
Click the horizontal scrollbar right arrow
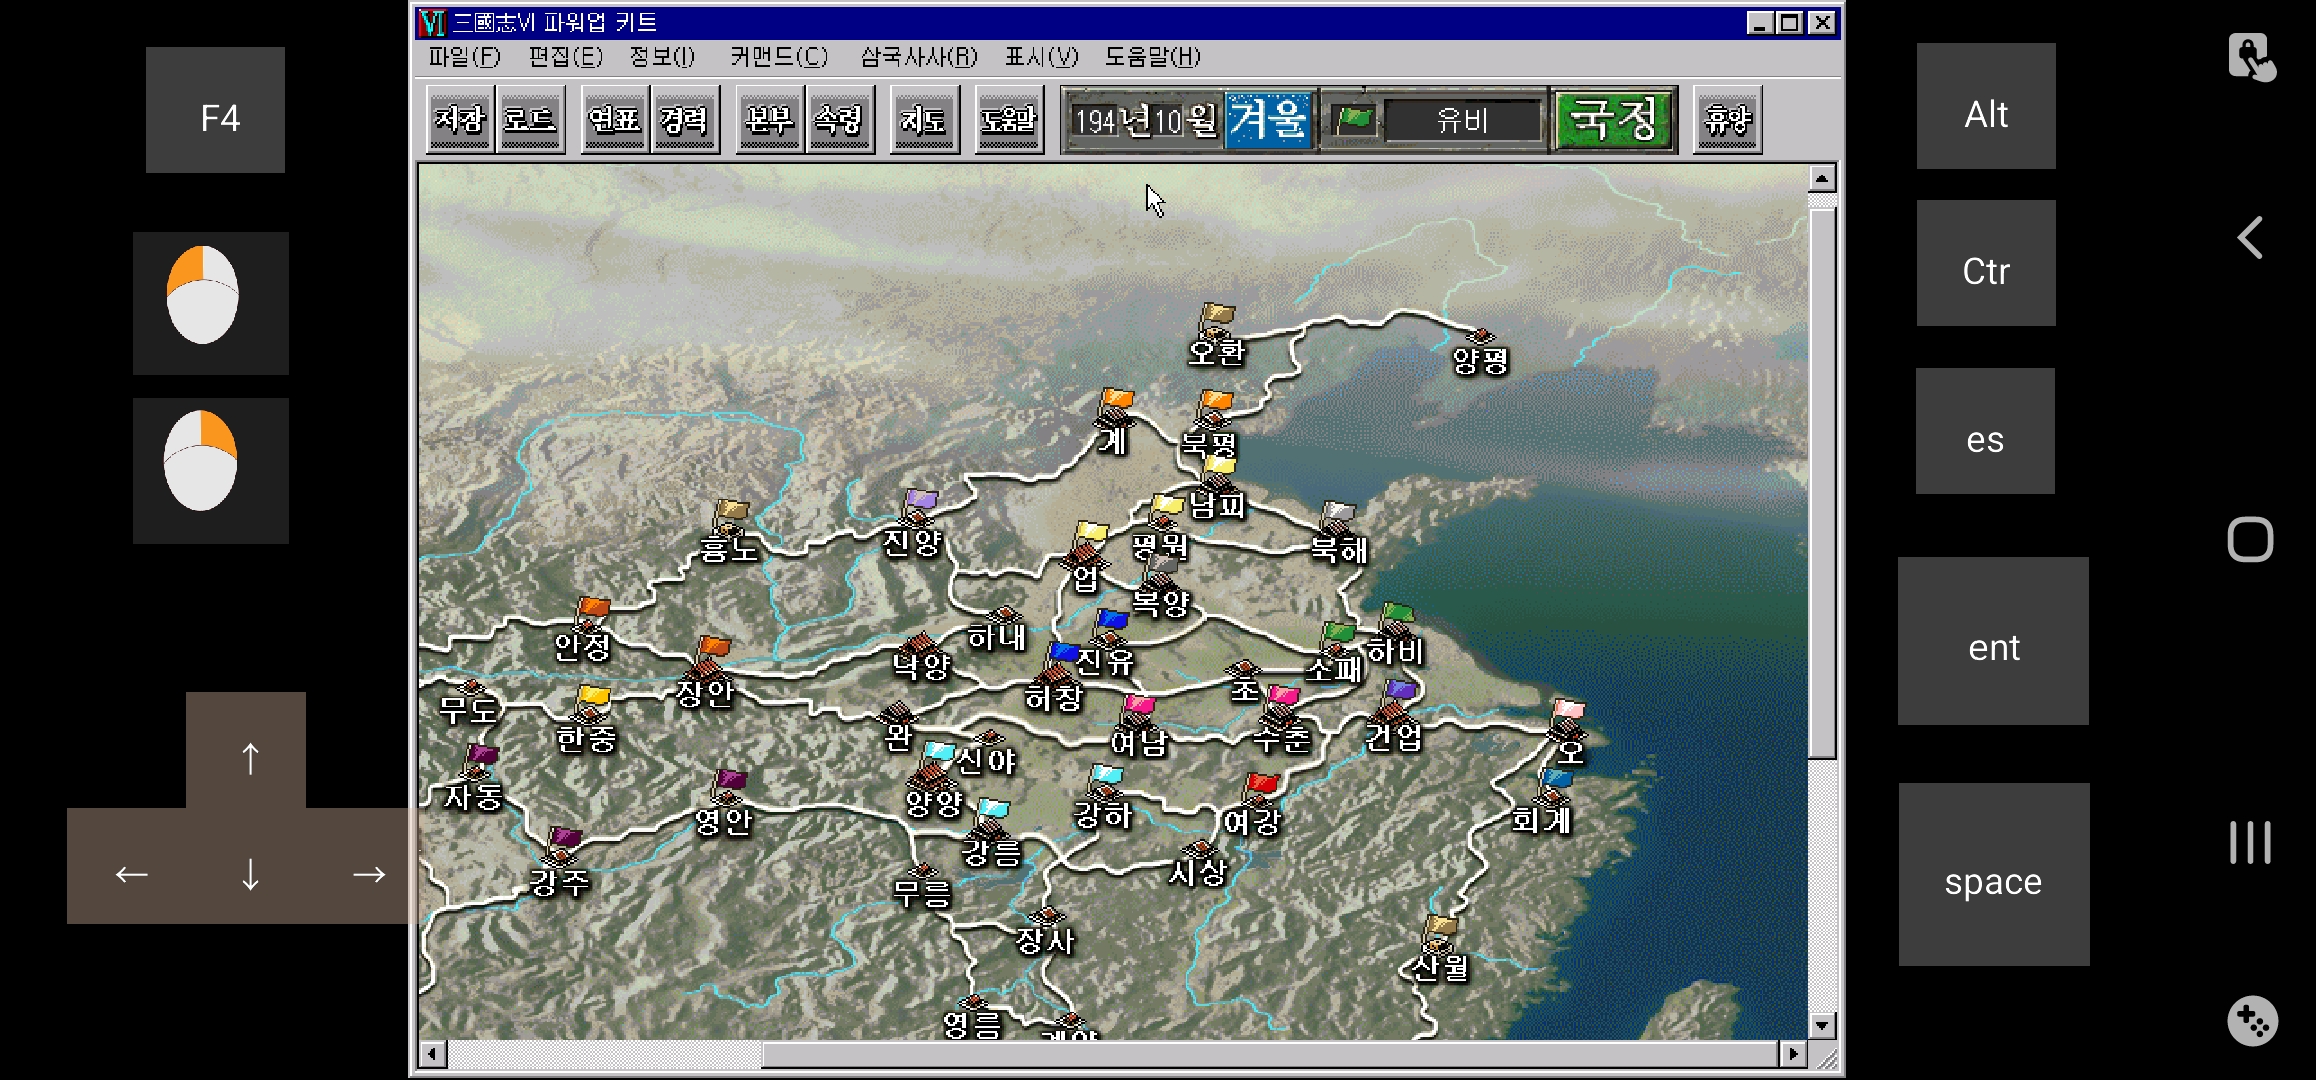pos(1793,1054)
